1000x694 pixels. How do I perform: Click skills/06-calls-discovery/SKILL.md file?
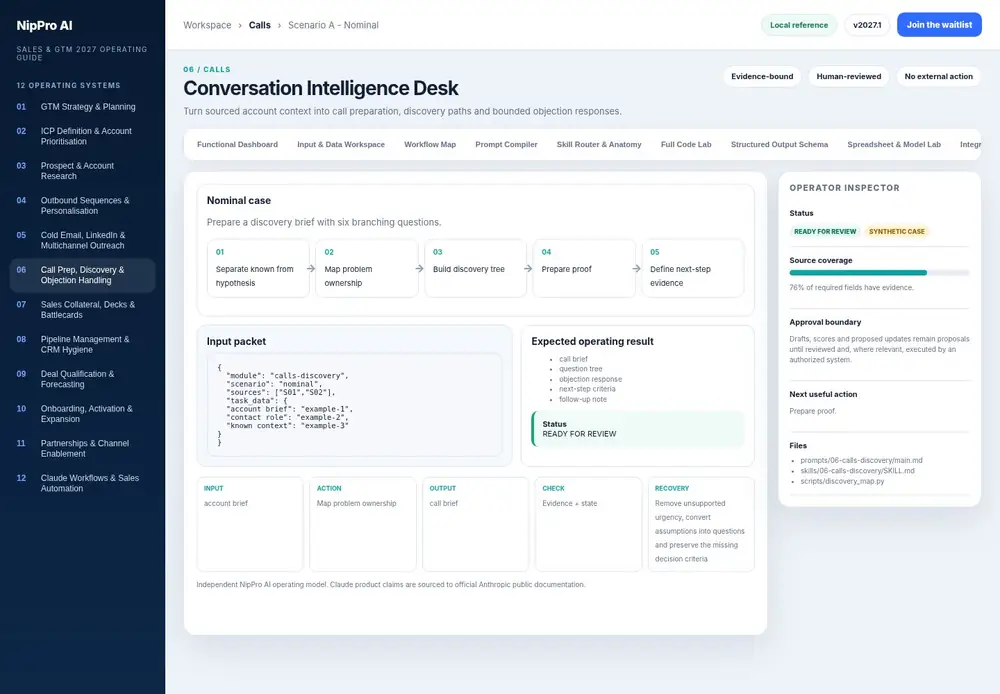coord(857,471)
